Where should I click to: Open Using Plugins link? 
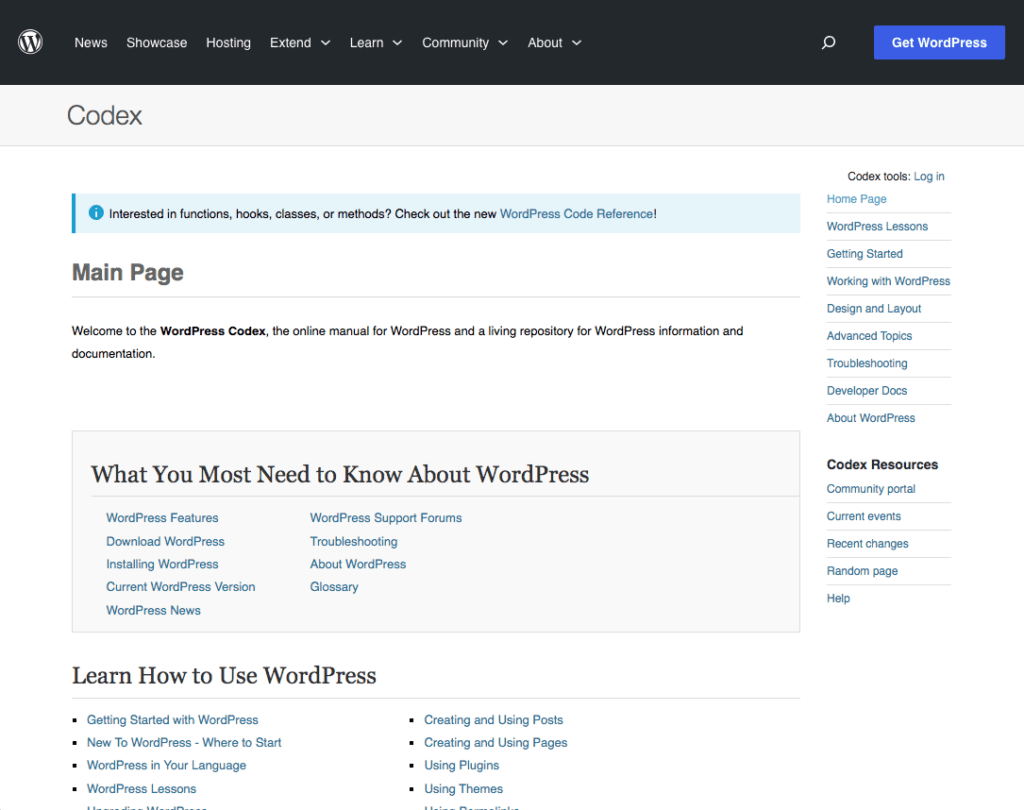[461, 765]
